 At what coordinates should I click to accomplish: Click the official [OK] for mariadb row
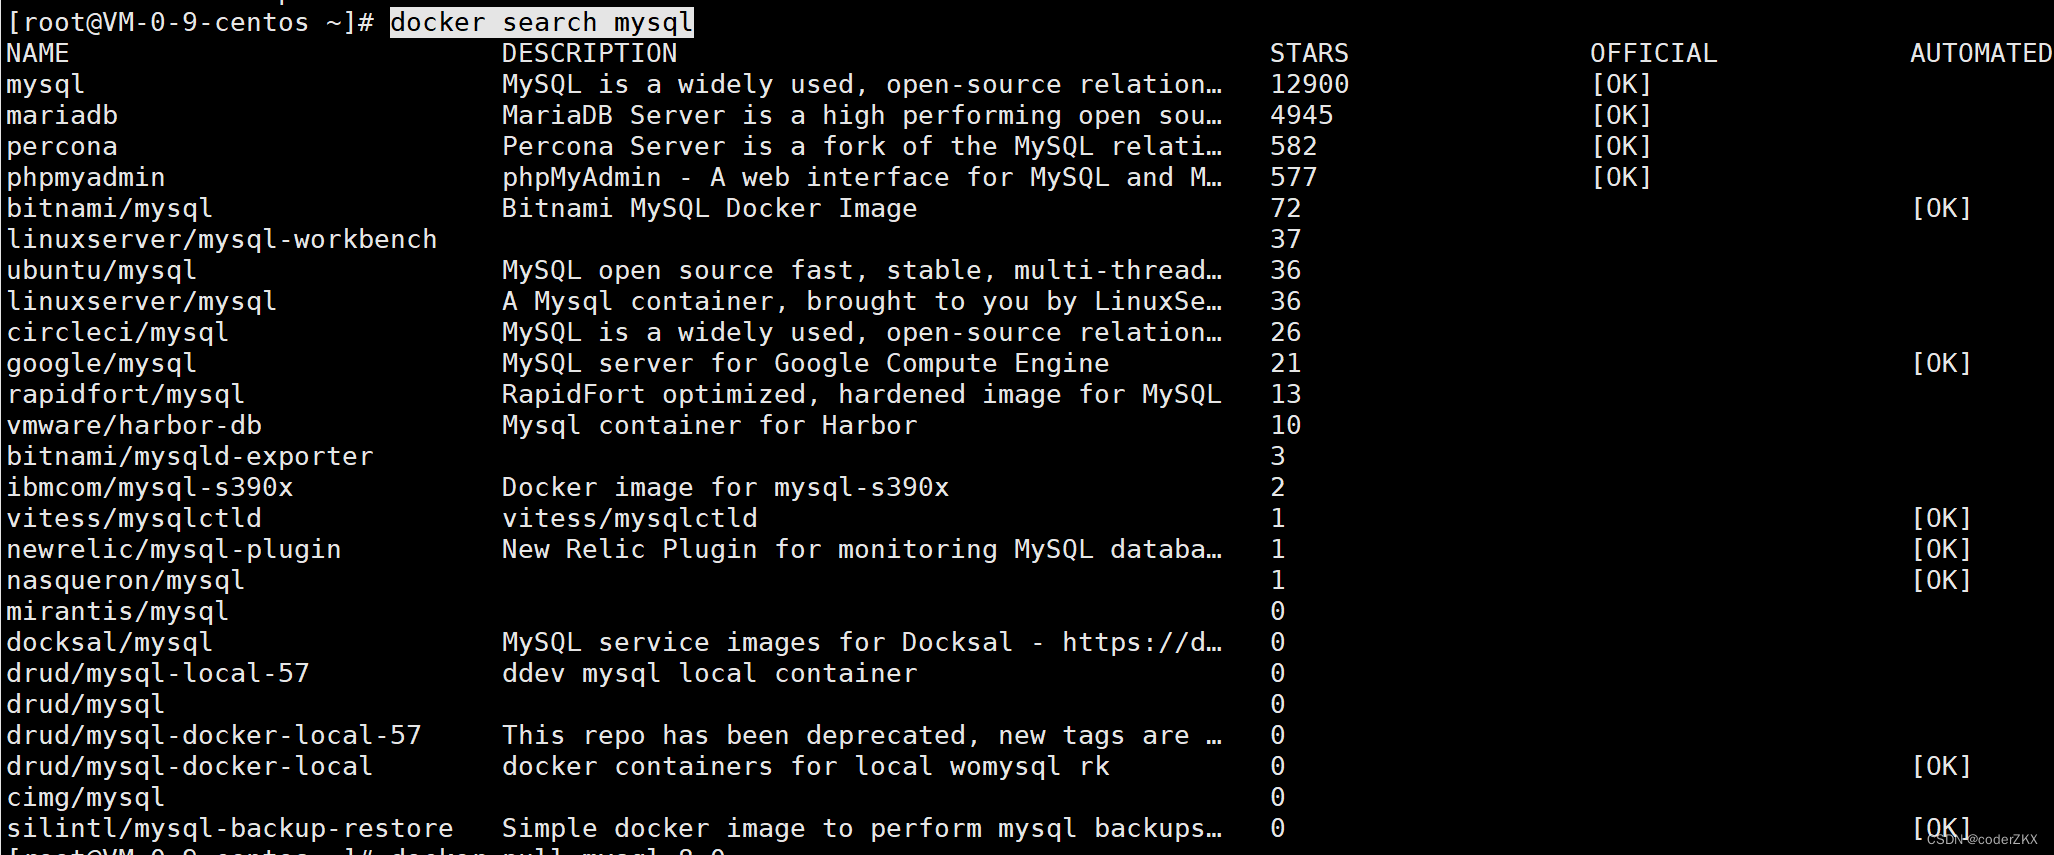pos(1621,115)
